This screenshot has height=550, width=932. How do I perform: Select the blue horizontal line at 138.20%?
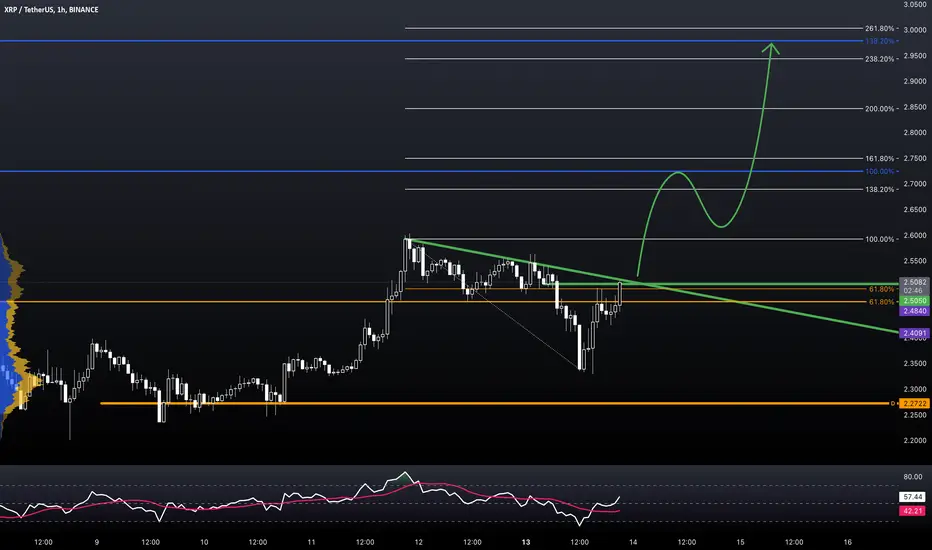tap(431, 41)
